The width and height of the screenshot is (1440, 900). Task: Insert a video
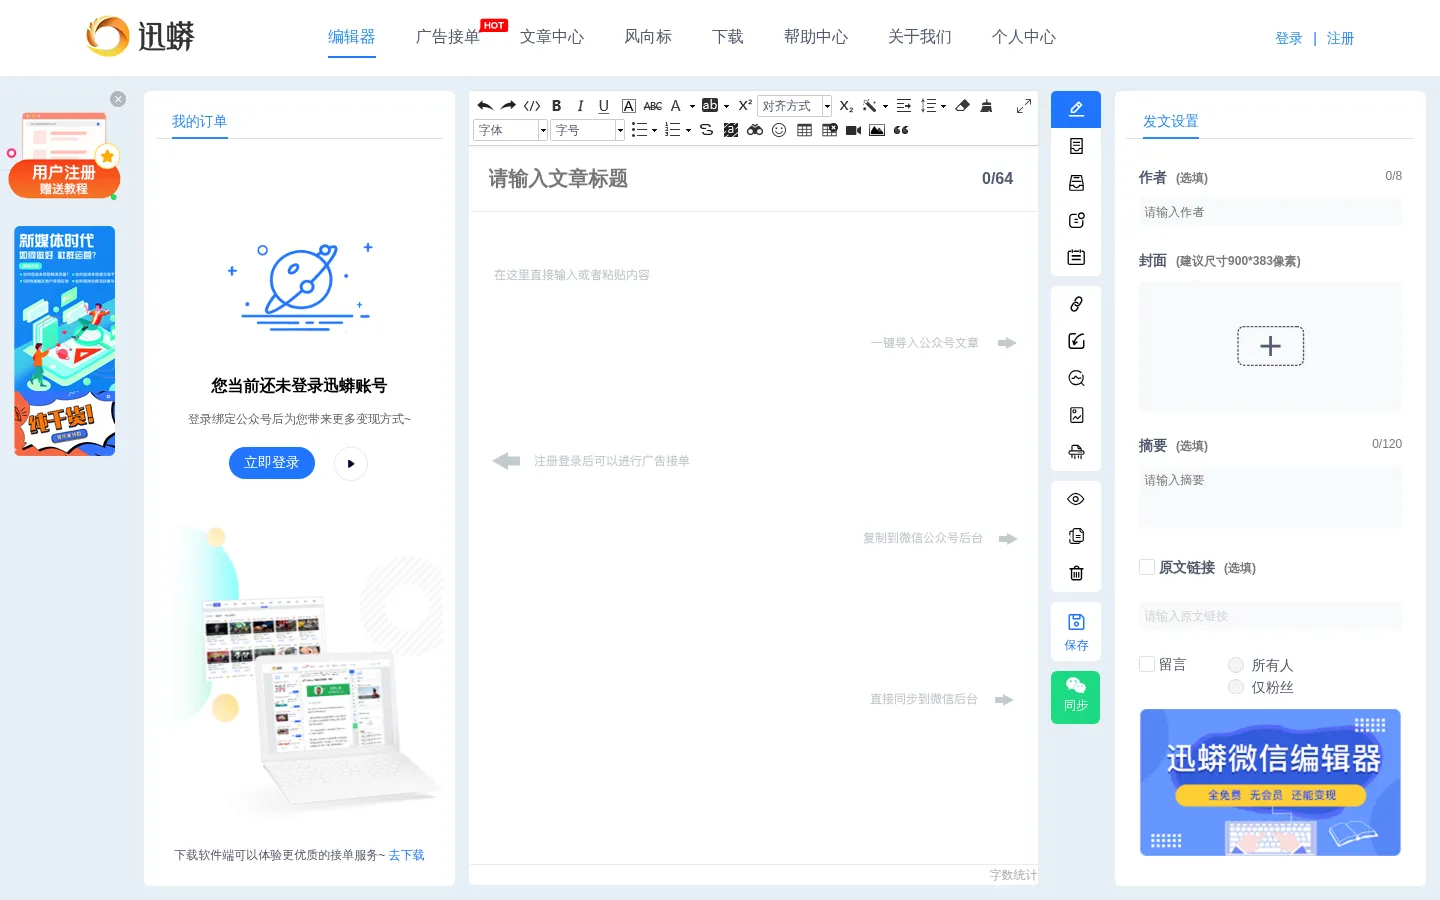tap(853, 130)
